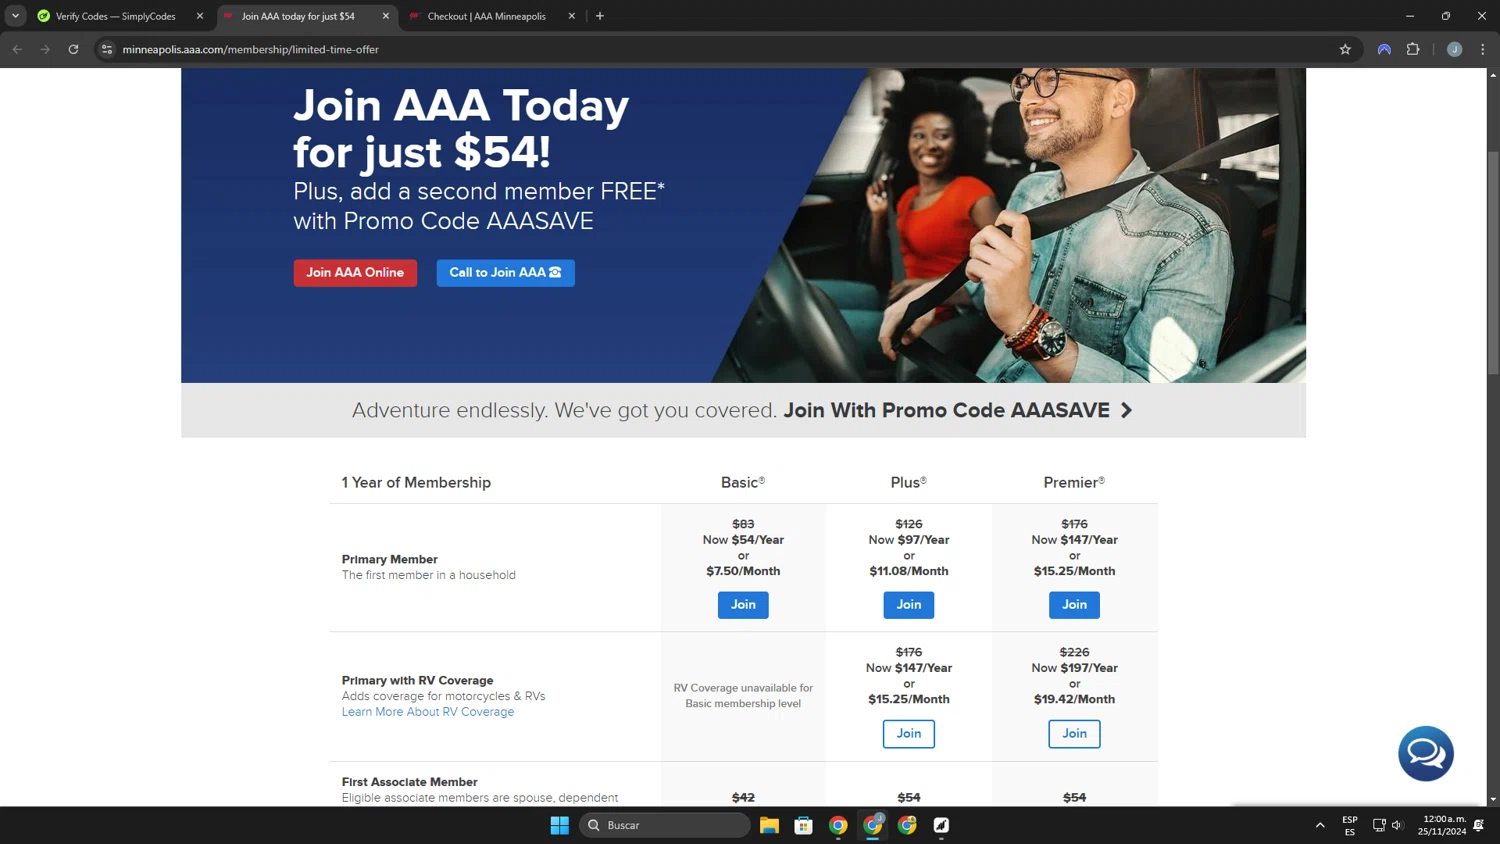Open the taskbar clock and date
The image size is (1500, 844).
tap(1442, 825)
